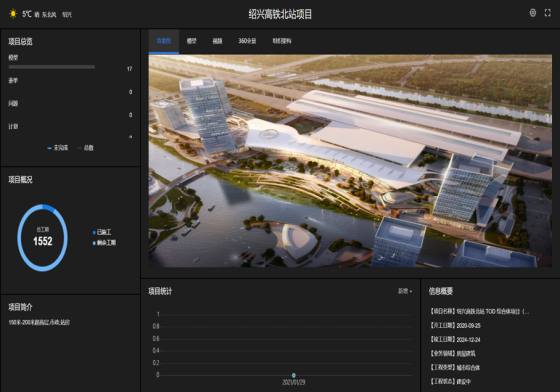Screen dimensions: 560x392
Task: Click the 工程状态 info entry
Action: 450,382
